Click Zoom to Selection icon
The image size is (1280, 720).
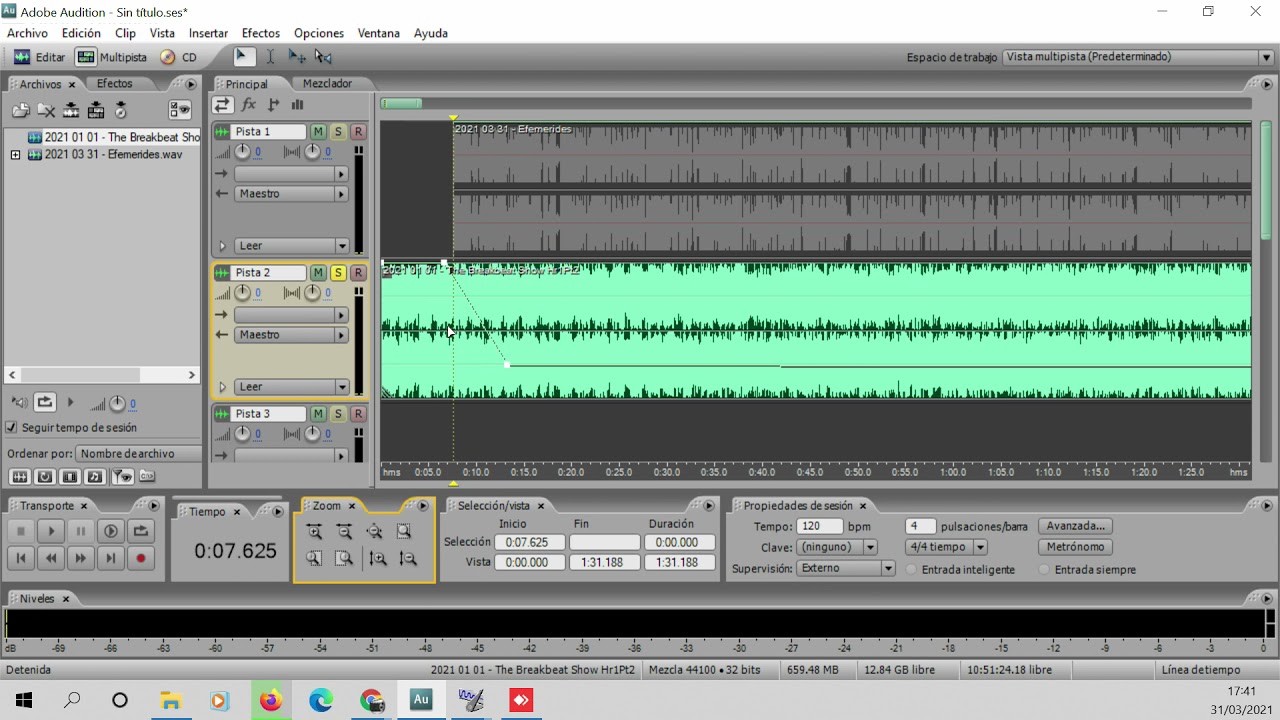(x=404, y=532)
